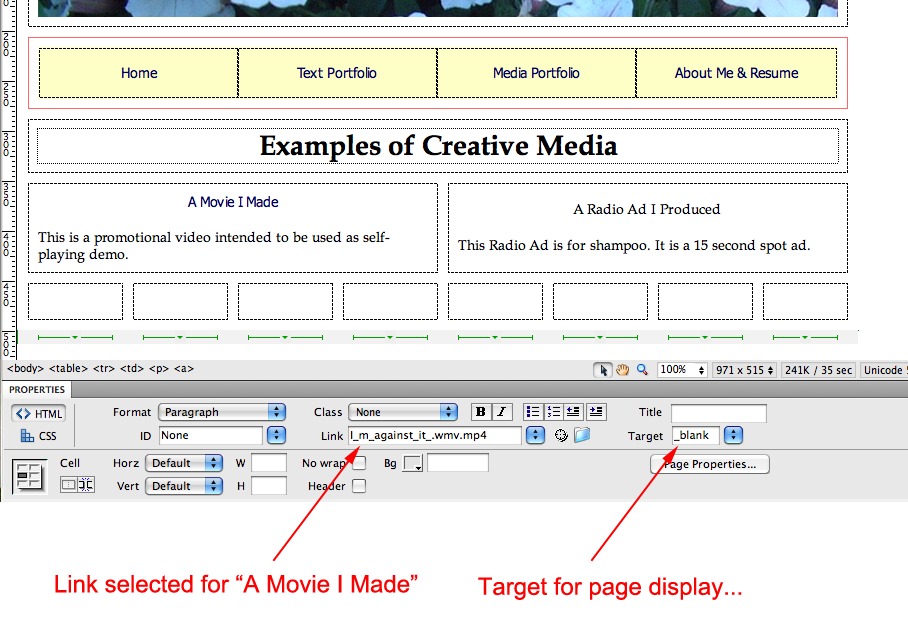Select the Zoom magnifier tool
The height and width of the screenshot is (625, 908).
tap(642, 370)
